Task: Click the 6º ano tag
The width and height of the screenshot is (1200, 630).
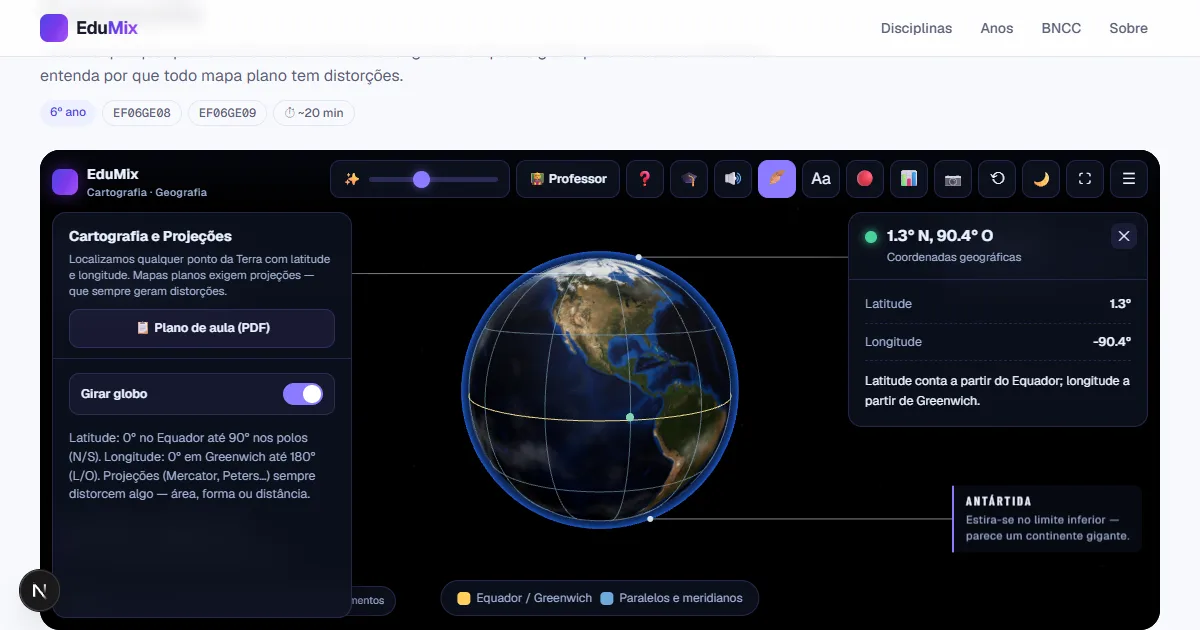Action: 68,112
